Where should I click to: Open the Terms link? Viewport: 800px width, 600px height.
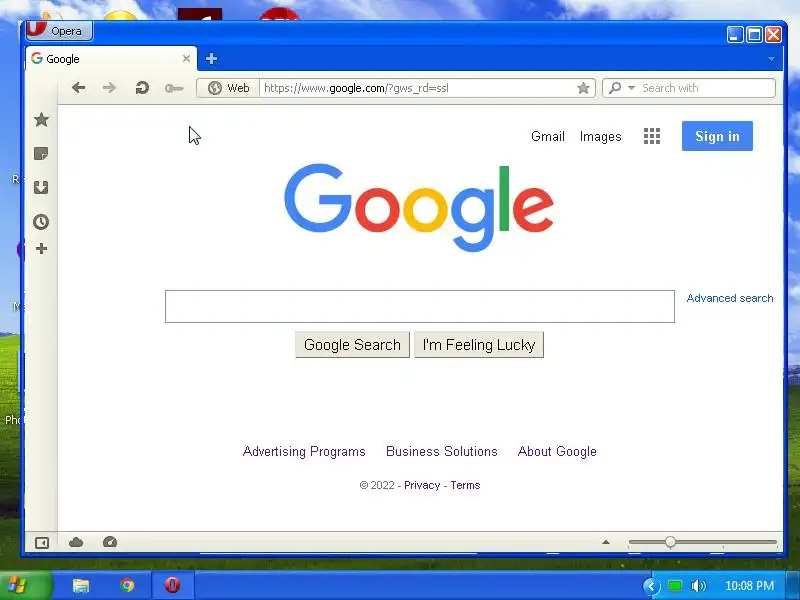click(x=465, y=485)
